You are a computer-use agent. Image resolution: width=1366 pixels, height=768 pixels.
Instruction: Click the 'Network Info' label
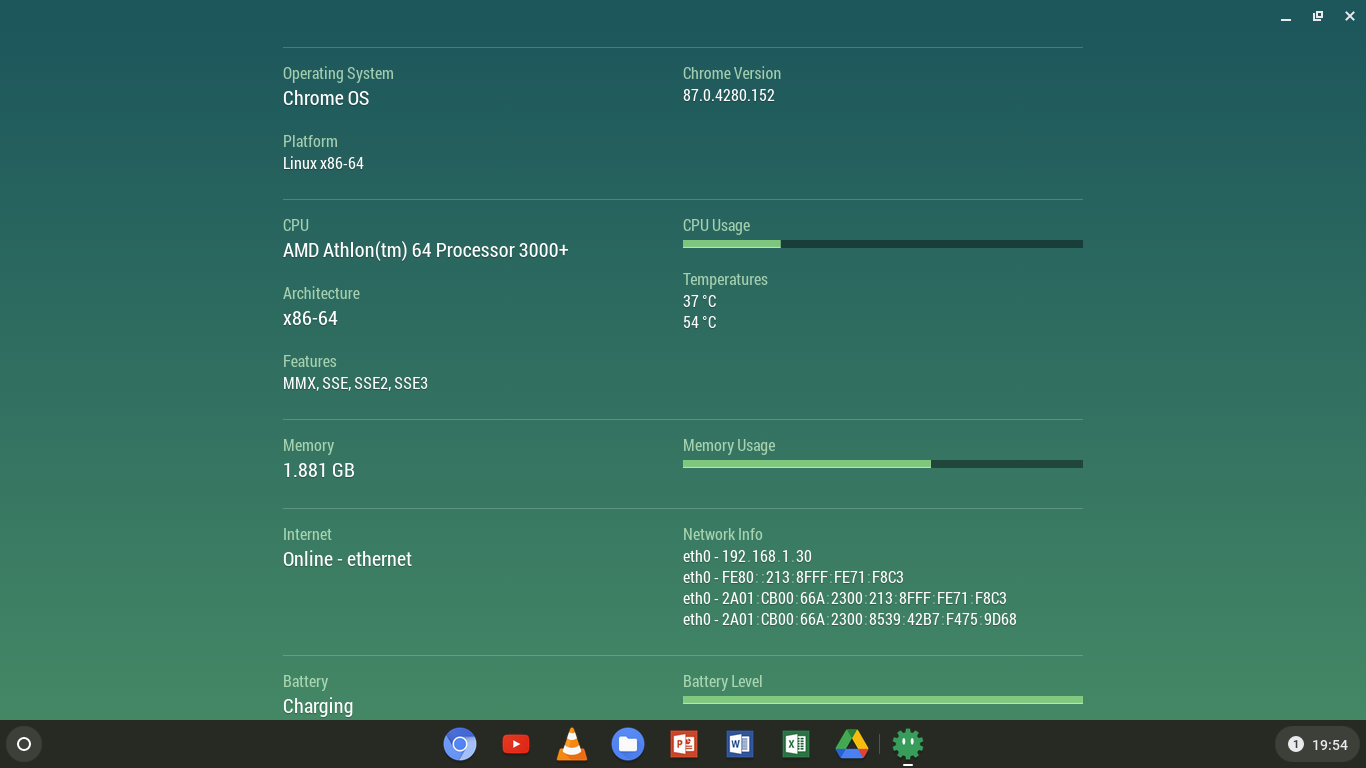pyautogui.click(x=723, y=534)
